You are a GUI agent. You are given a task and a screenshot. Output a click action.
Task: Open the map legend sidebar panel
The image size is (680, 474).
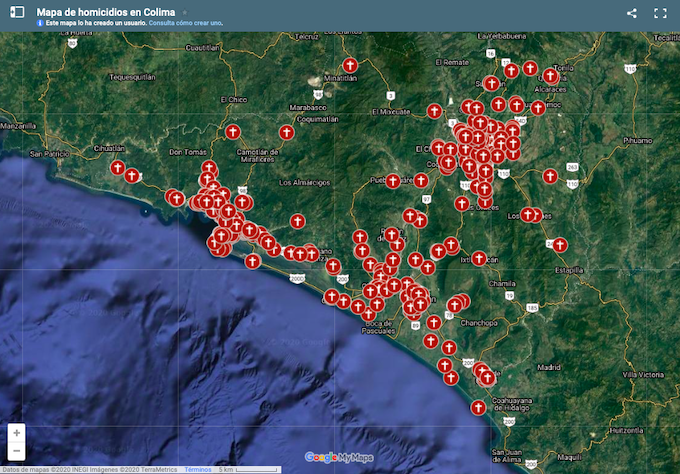[17, 12]
